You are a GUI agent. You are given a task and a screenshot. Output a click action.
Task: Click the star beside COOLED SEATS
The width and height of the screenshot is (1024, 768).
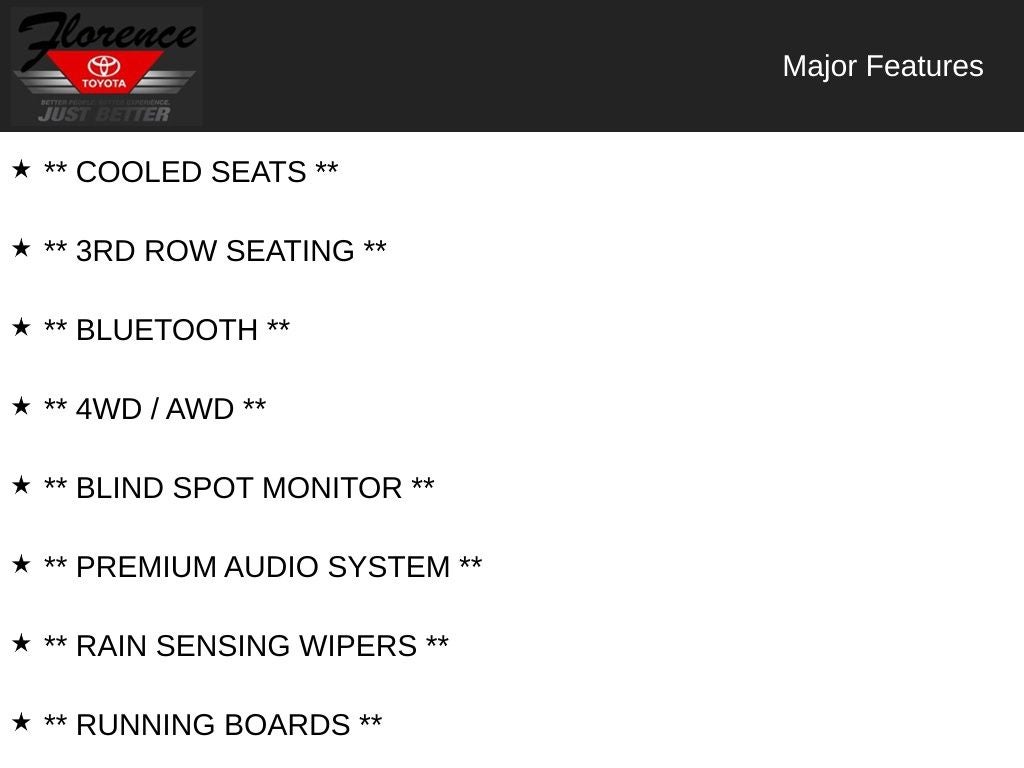[21, 169]
